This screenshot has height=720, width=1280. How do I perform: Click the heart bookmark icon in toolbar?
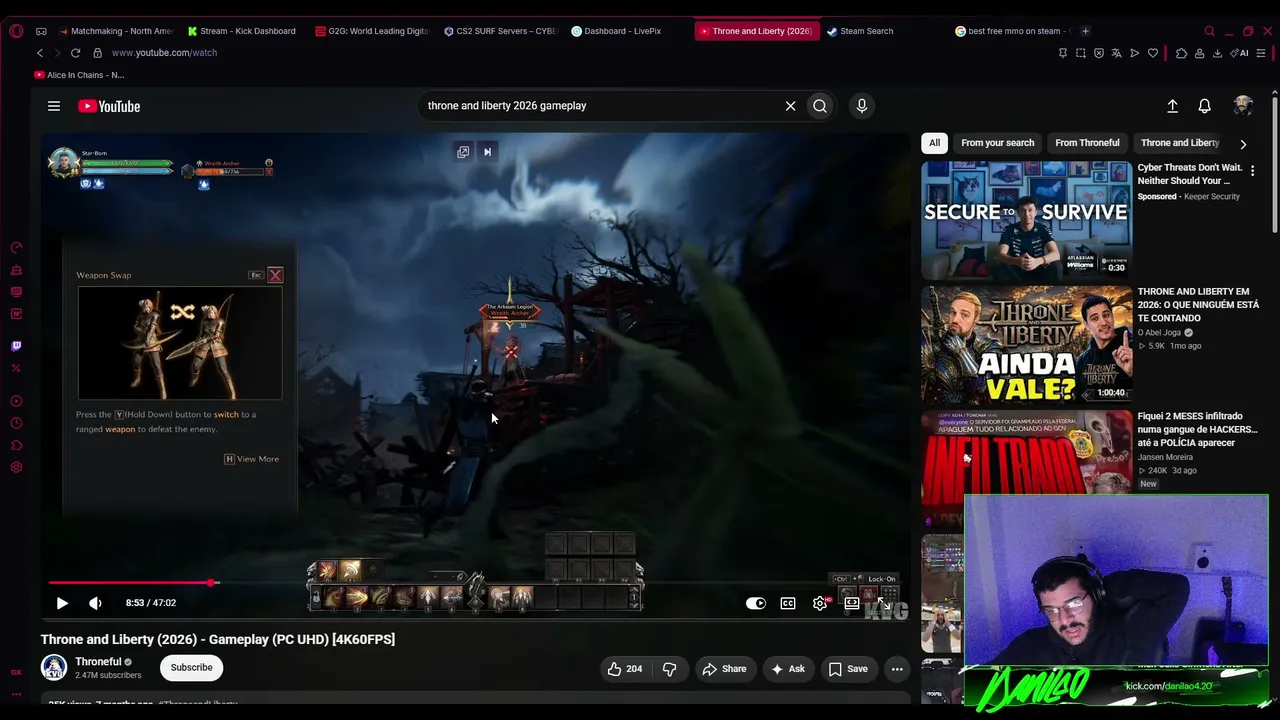[1153, 53]
